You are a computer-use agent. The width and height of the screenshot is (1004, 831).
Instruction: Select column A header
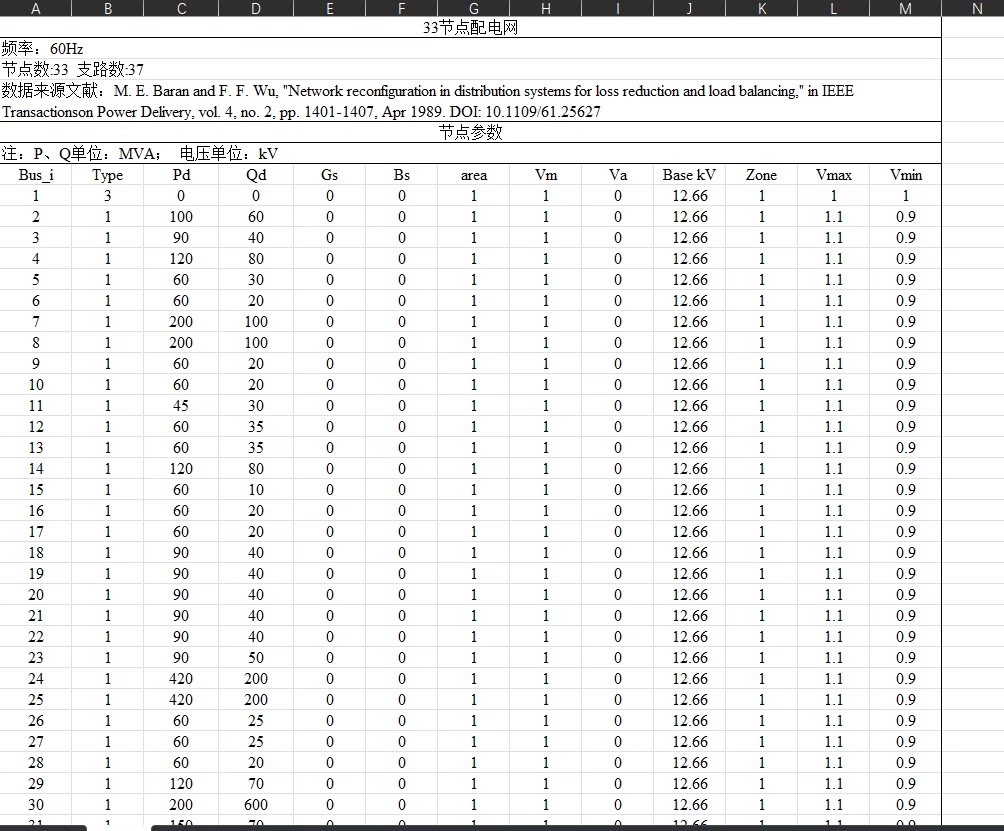36,8
